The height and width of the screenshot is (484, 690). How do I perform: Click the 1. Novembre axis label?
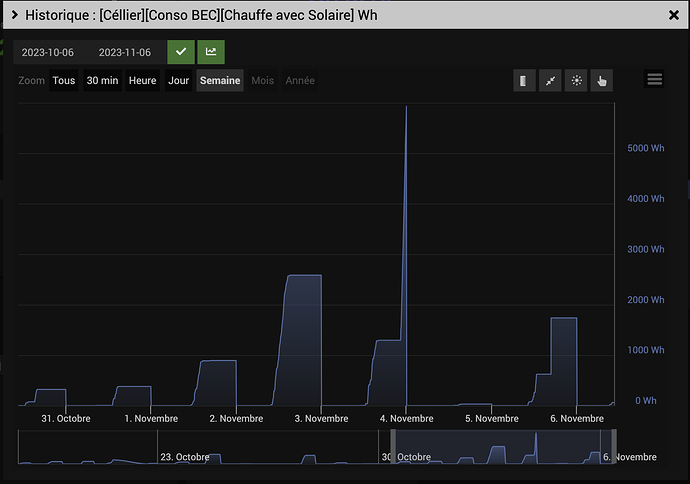click(151, 418)
